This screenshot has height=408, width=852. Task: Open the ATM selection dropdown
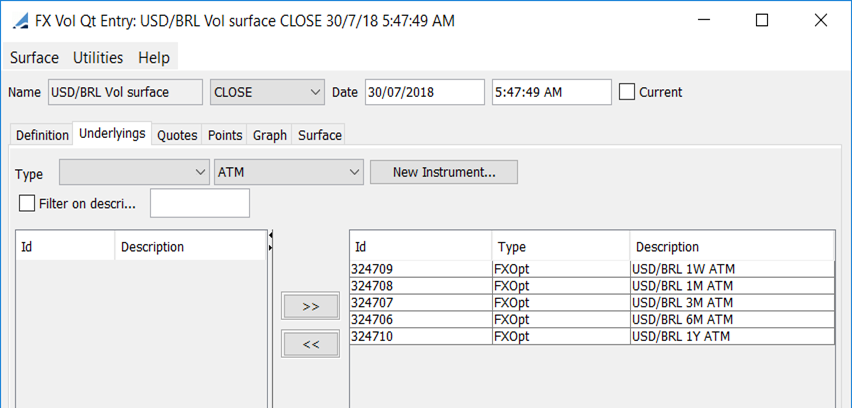[289, 173]
